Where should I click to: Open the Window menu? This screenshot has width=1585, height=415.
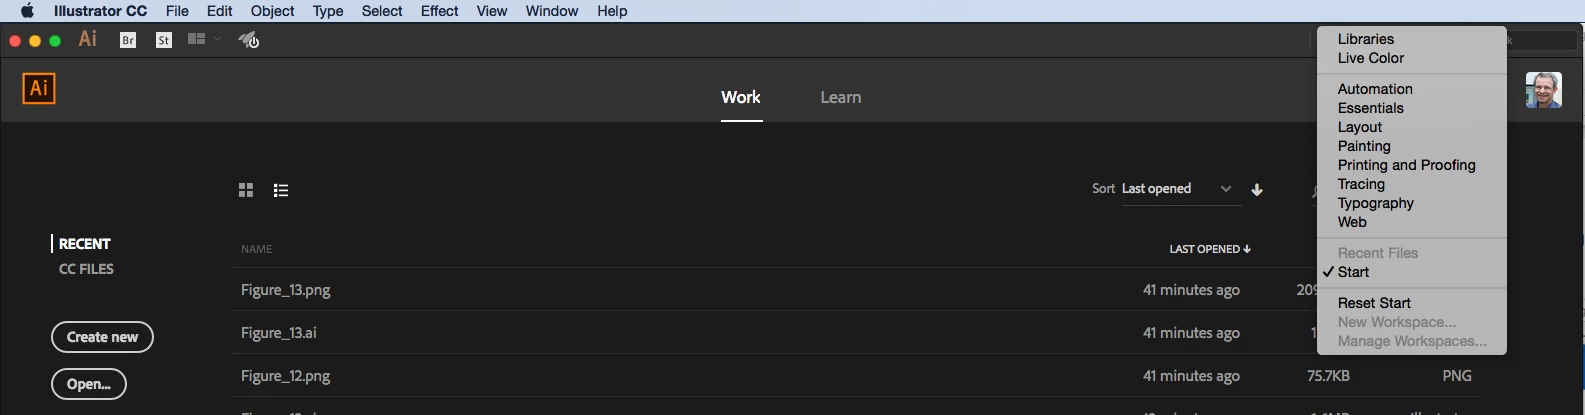click(x=552, y=11)
